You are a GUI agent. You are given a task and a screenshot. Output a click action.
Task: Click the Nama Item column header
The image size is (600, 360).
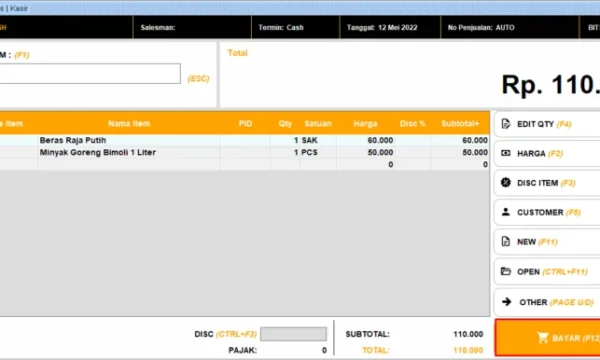coord(129,124)
